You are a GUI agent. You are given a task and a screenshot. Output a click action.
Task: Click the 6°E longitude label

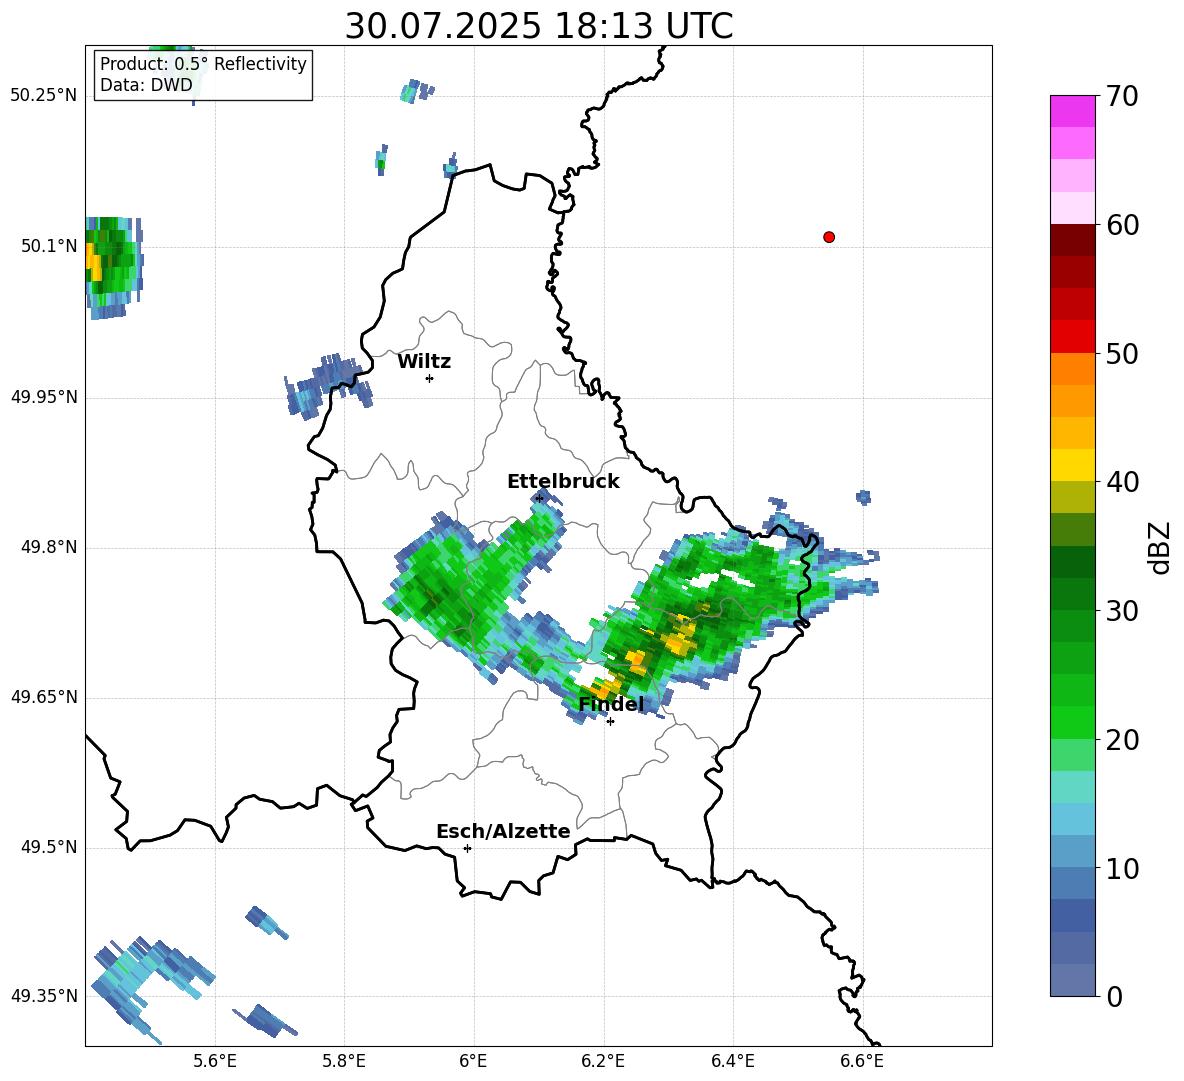473,1061
